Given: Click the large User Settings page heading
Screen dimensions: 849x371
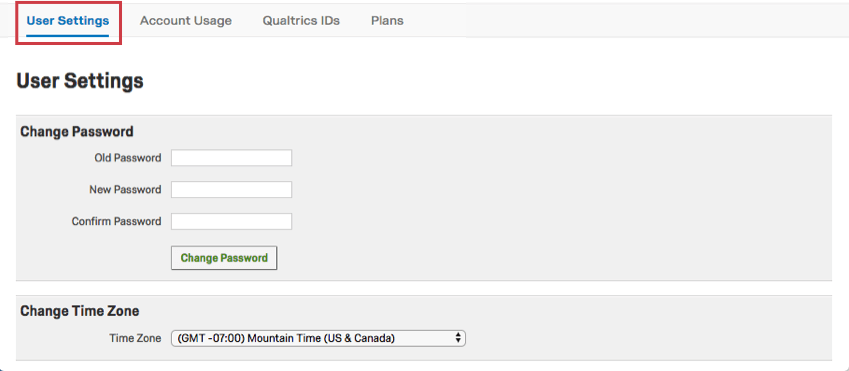Looking at the screenshot, I should click(80, 81).
